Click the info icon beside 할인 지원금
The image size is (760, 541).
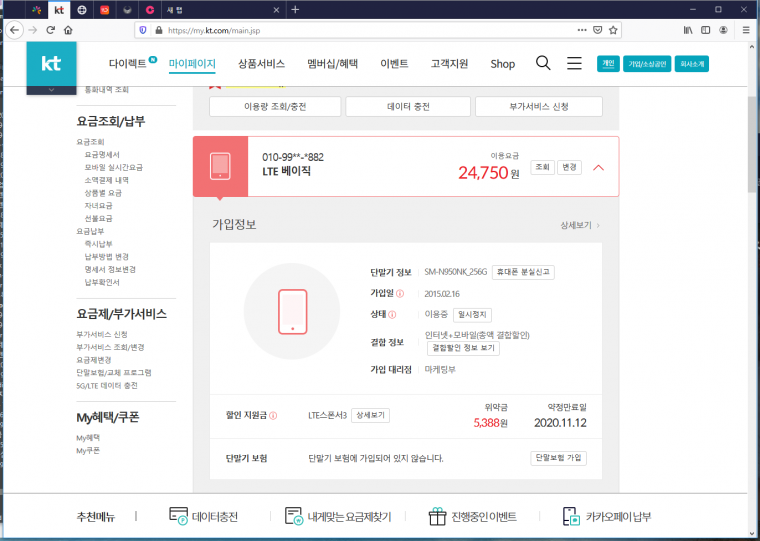pyautogui.click(x=273, y=415)
